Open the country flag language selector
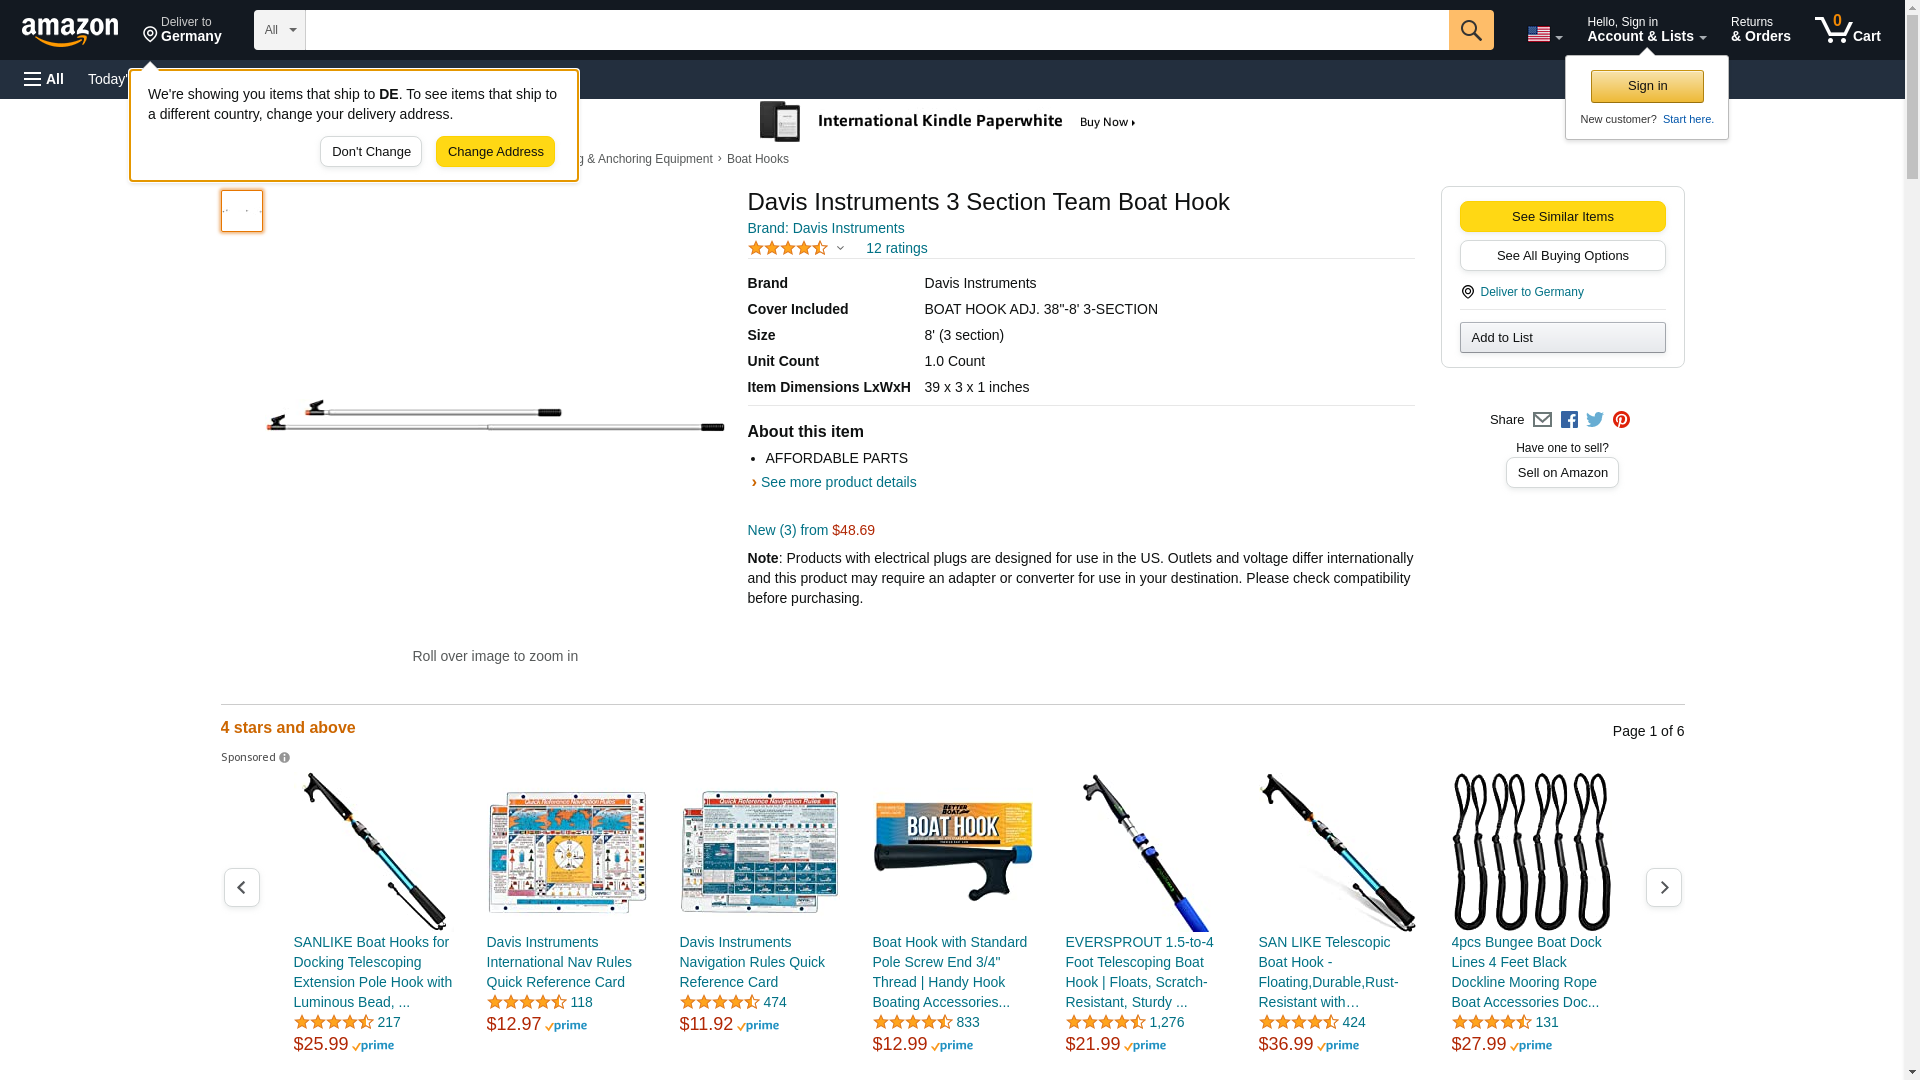This screenshot has width=1920, height=1080. [1544, 34]
